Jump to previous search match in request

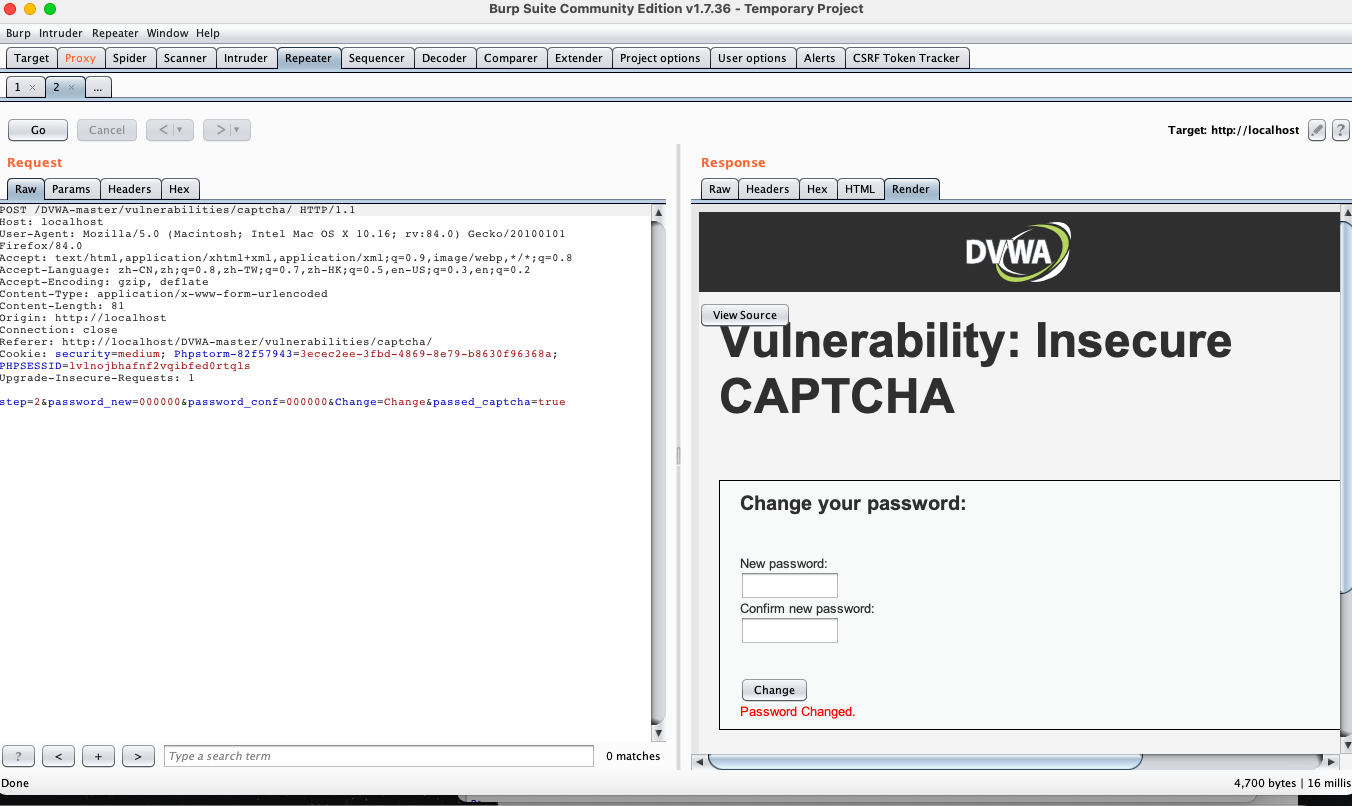point(59,756)
